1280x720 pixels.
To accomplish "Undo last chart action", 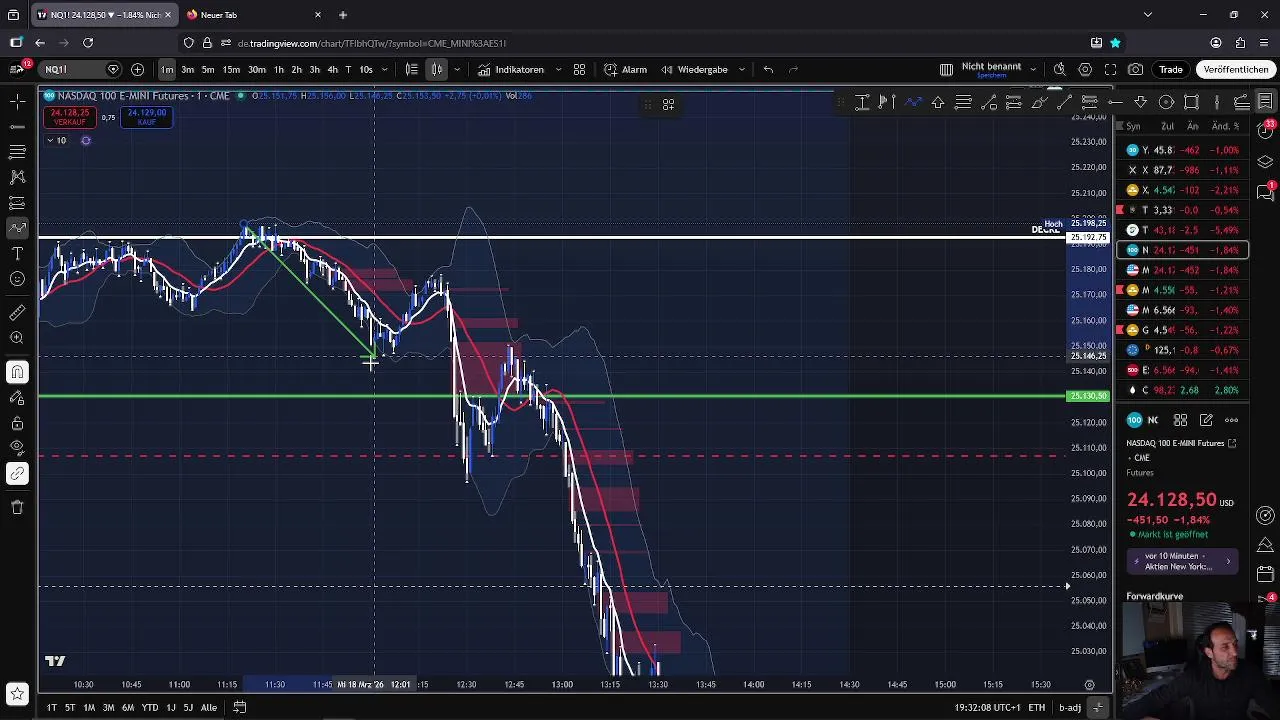I will (768, 69).
